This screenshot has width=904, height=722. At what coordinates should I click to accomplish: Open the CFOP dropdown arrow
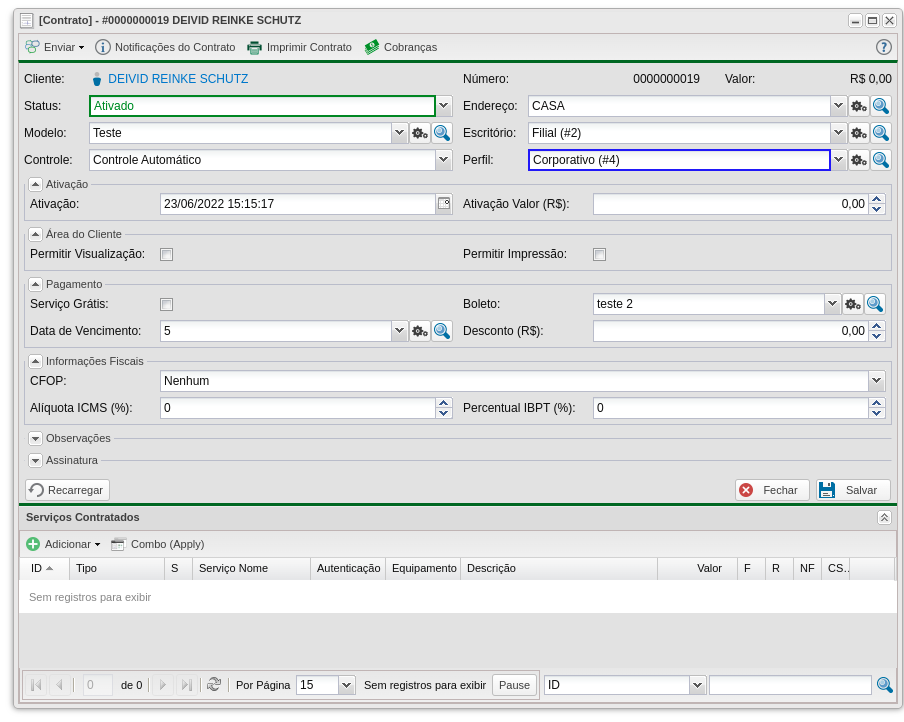(x=876, y=381)
